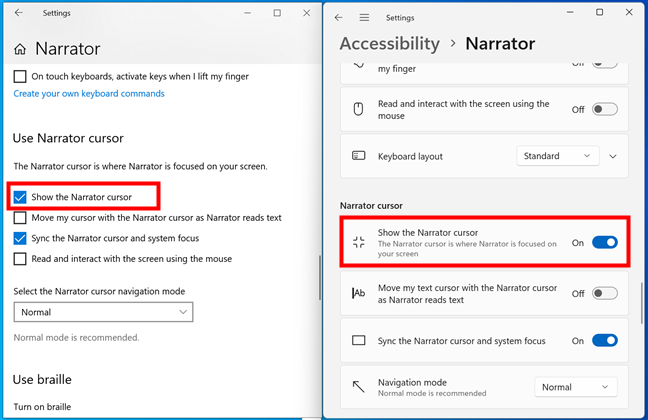This screenshot has width=648, height=420.
Task: Click the Turn on braille text
Action: [42, 407]
